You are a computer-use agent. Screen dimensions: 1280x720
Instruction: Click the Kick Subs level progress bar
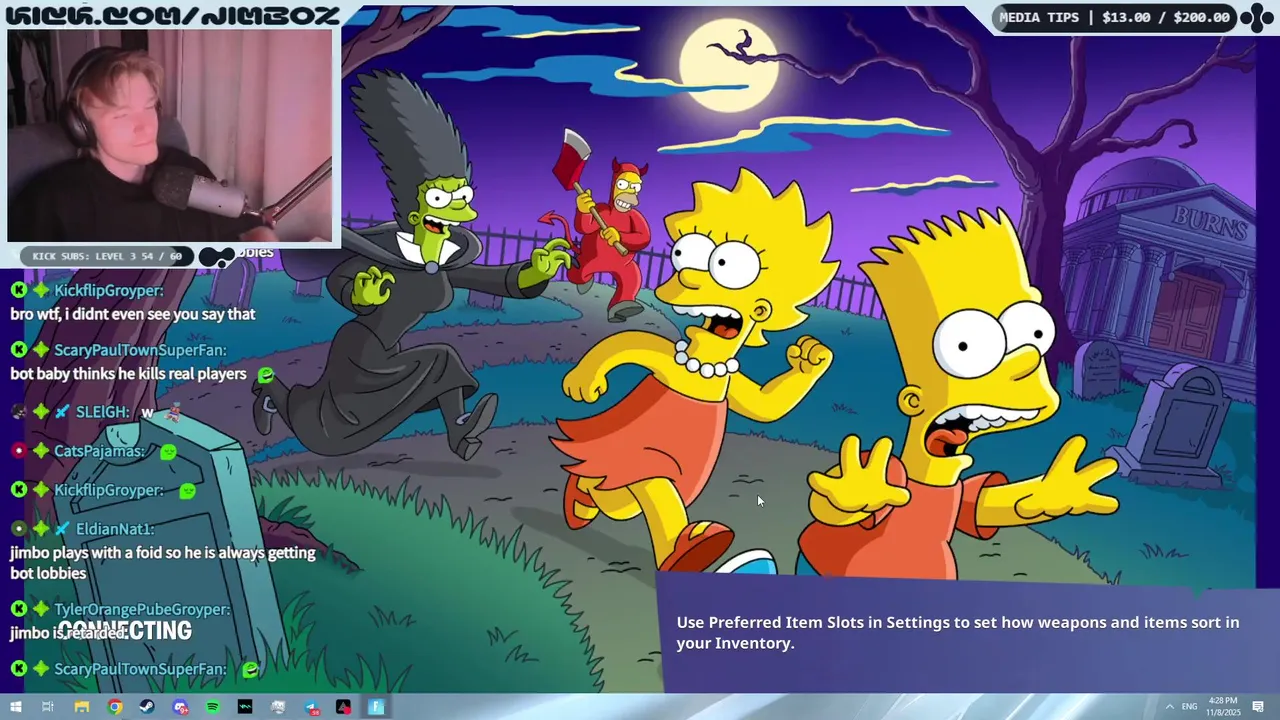[x=107, y=256]
